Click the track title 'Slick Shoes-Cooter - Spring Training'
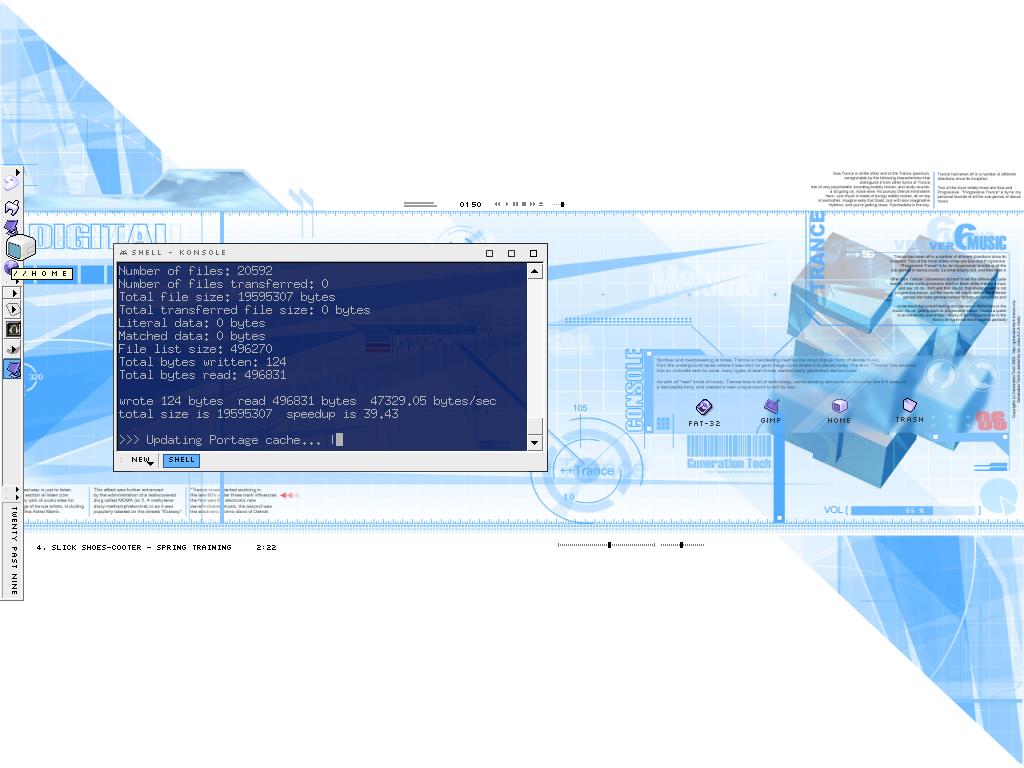 point(141,547)
